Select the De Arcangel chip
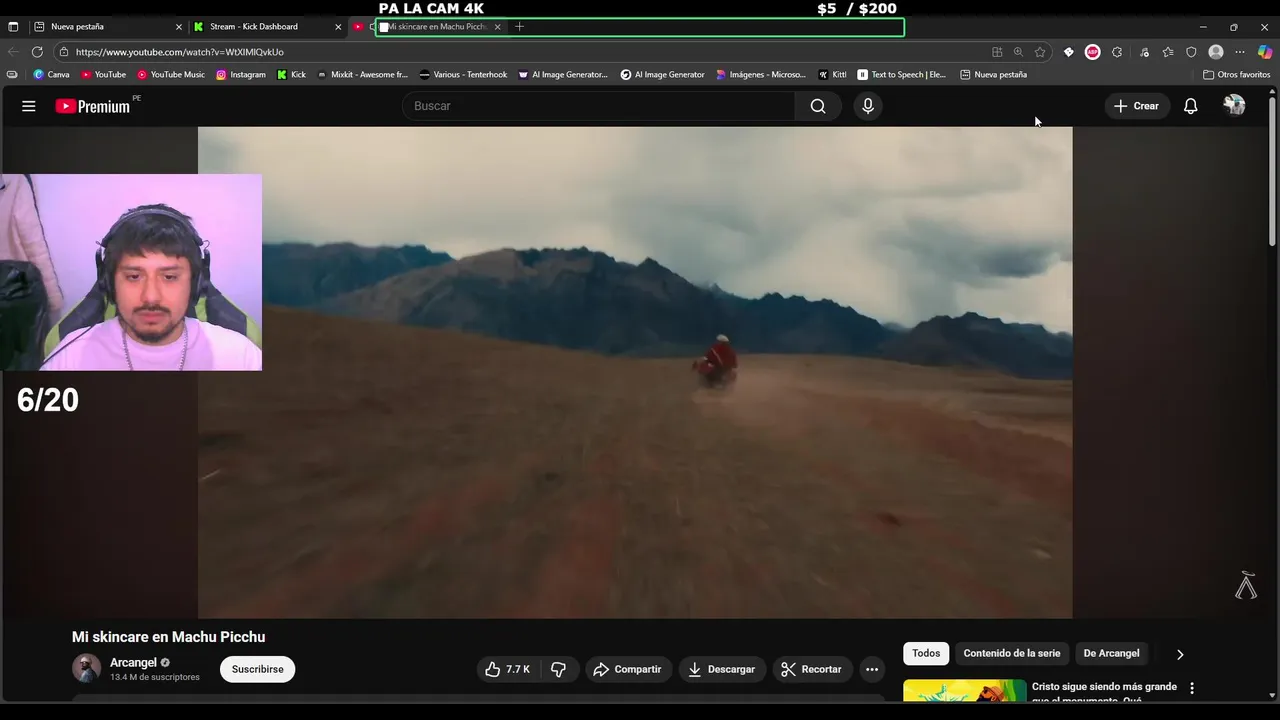1280x720 pixels. [1111, 654]
